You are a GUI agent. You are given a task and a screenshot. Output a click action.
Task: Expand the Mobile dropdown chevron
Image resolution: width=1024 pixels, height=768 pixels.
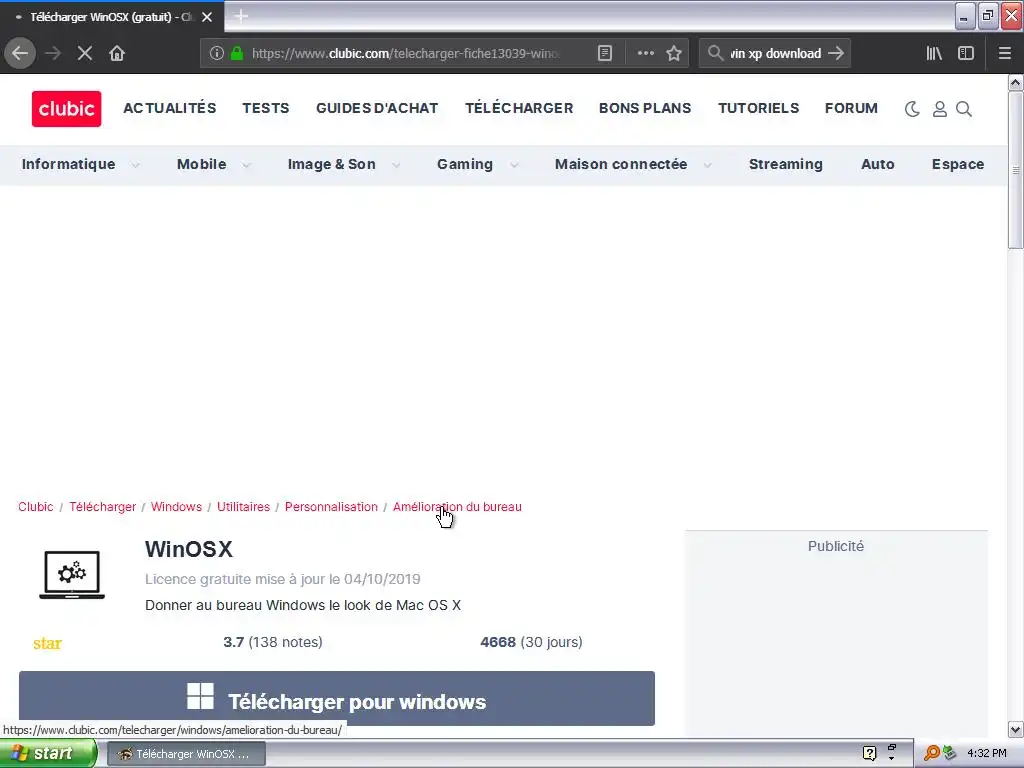(x=246, y=165)
